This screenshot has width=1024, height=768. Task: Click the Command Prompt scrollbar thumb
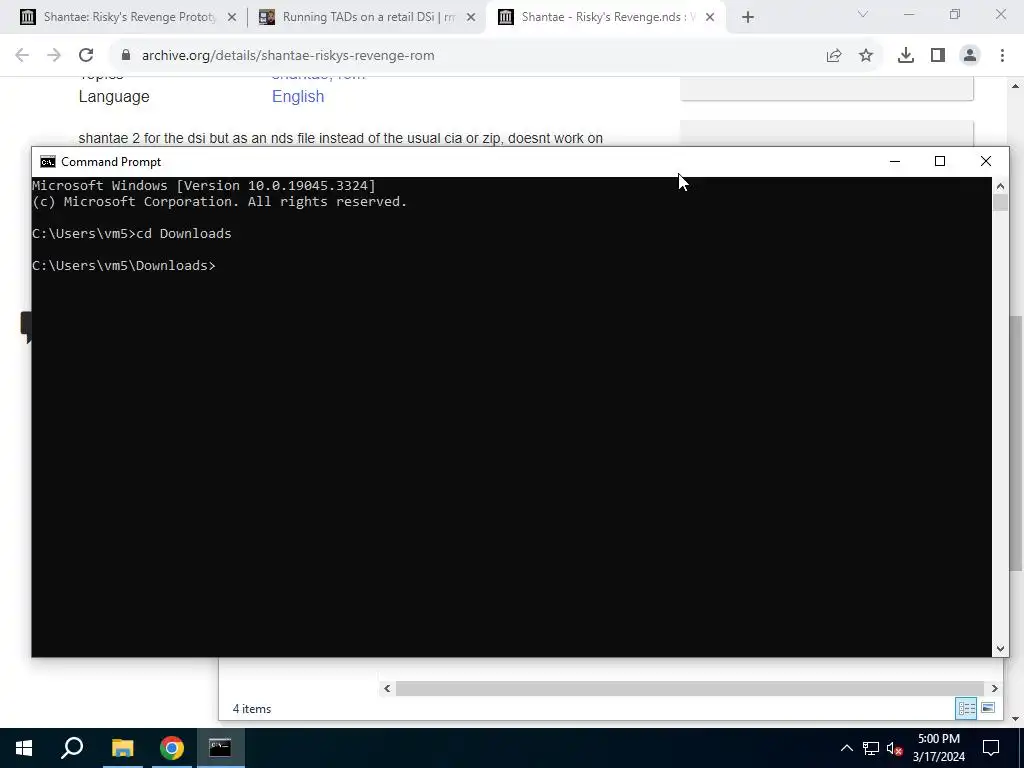coord(1000,203)
